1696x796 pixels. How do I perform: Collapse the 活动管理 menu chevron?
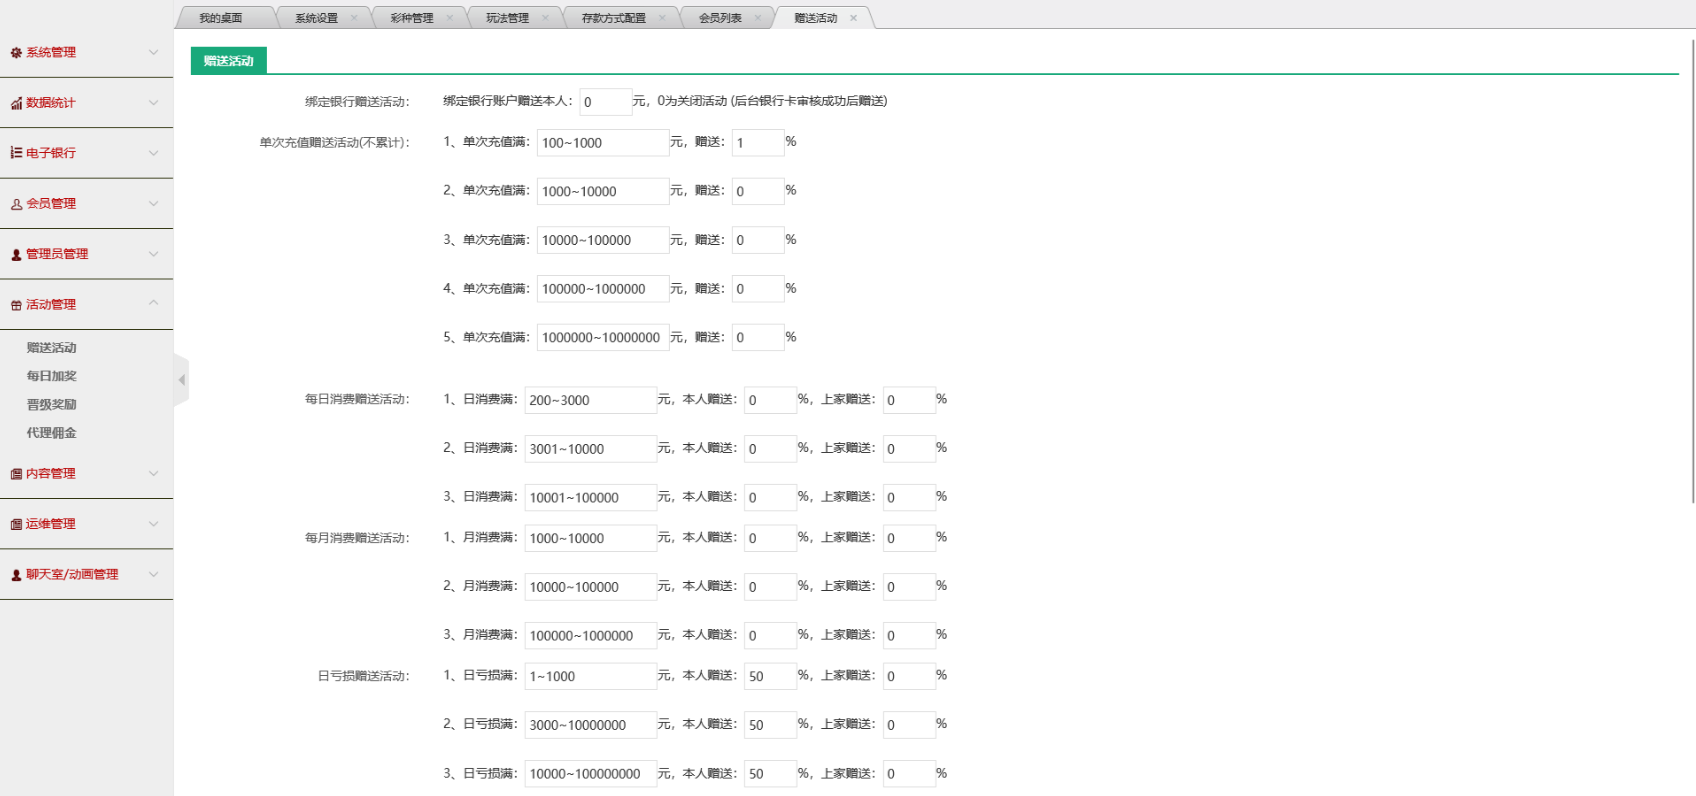point(153,304)
